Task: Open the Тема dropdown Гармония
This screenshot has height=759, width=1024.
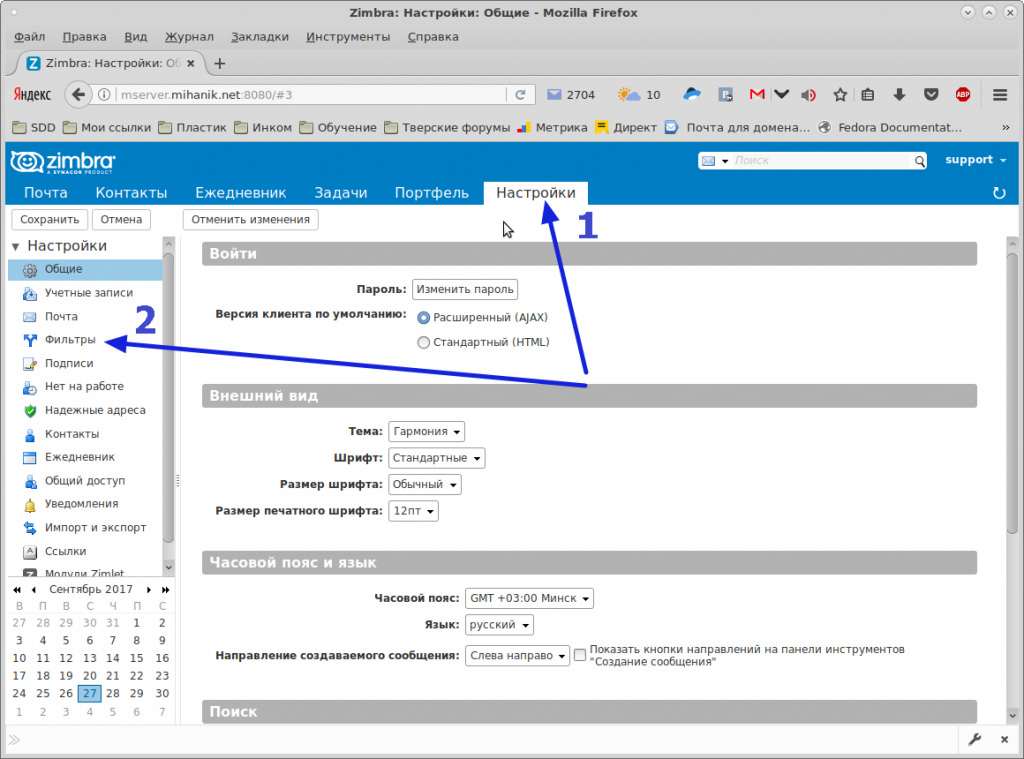Action: (x=426, y=432)
